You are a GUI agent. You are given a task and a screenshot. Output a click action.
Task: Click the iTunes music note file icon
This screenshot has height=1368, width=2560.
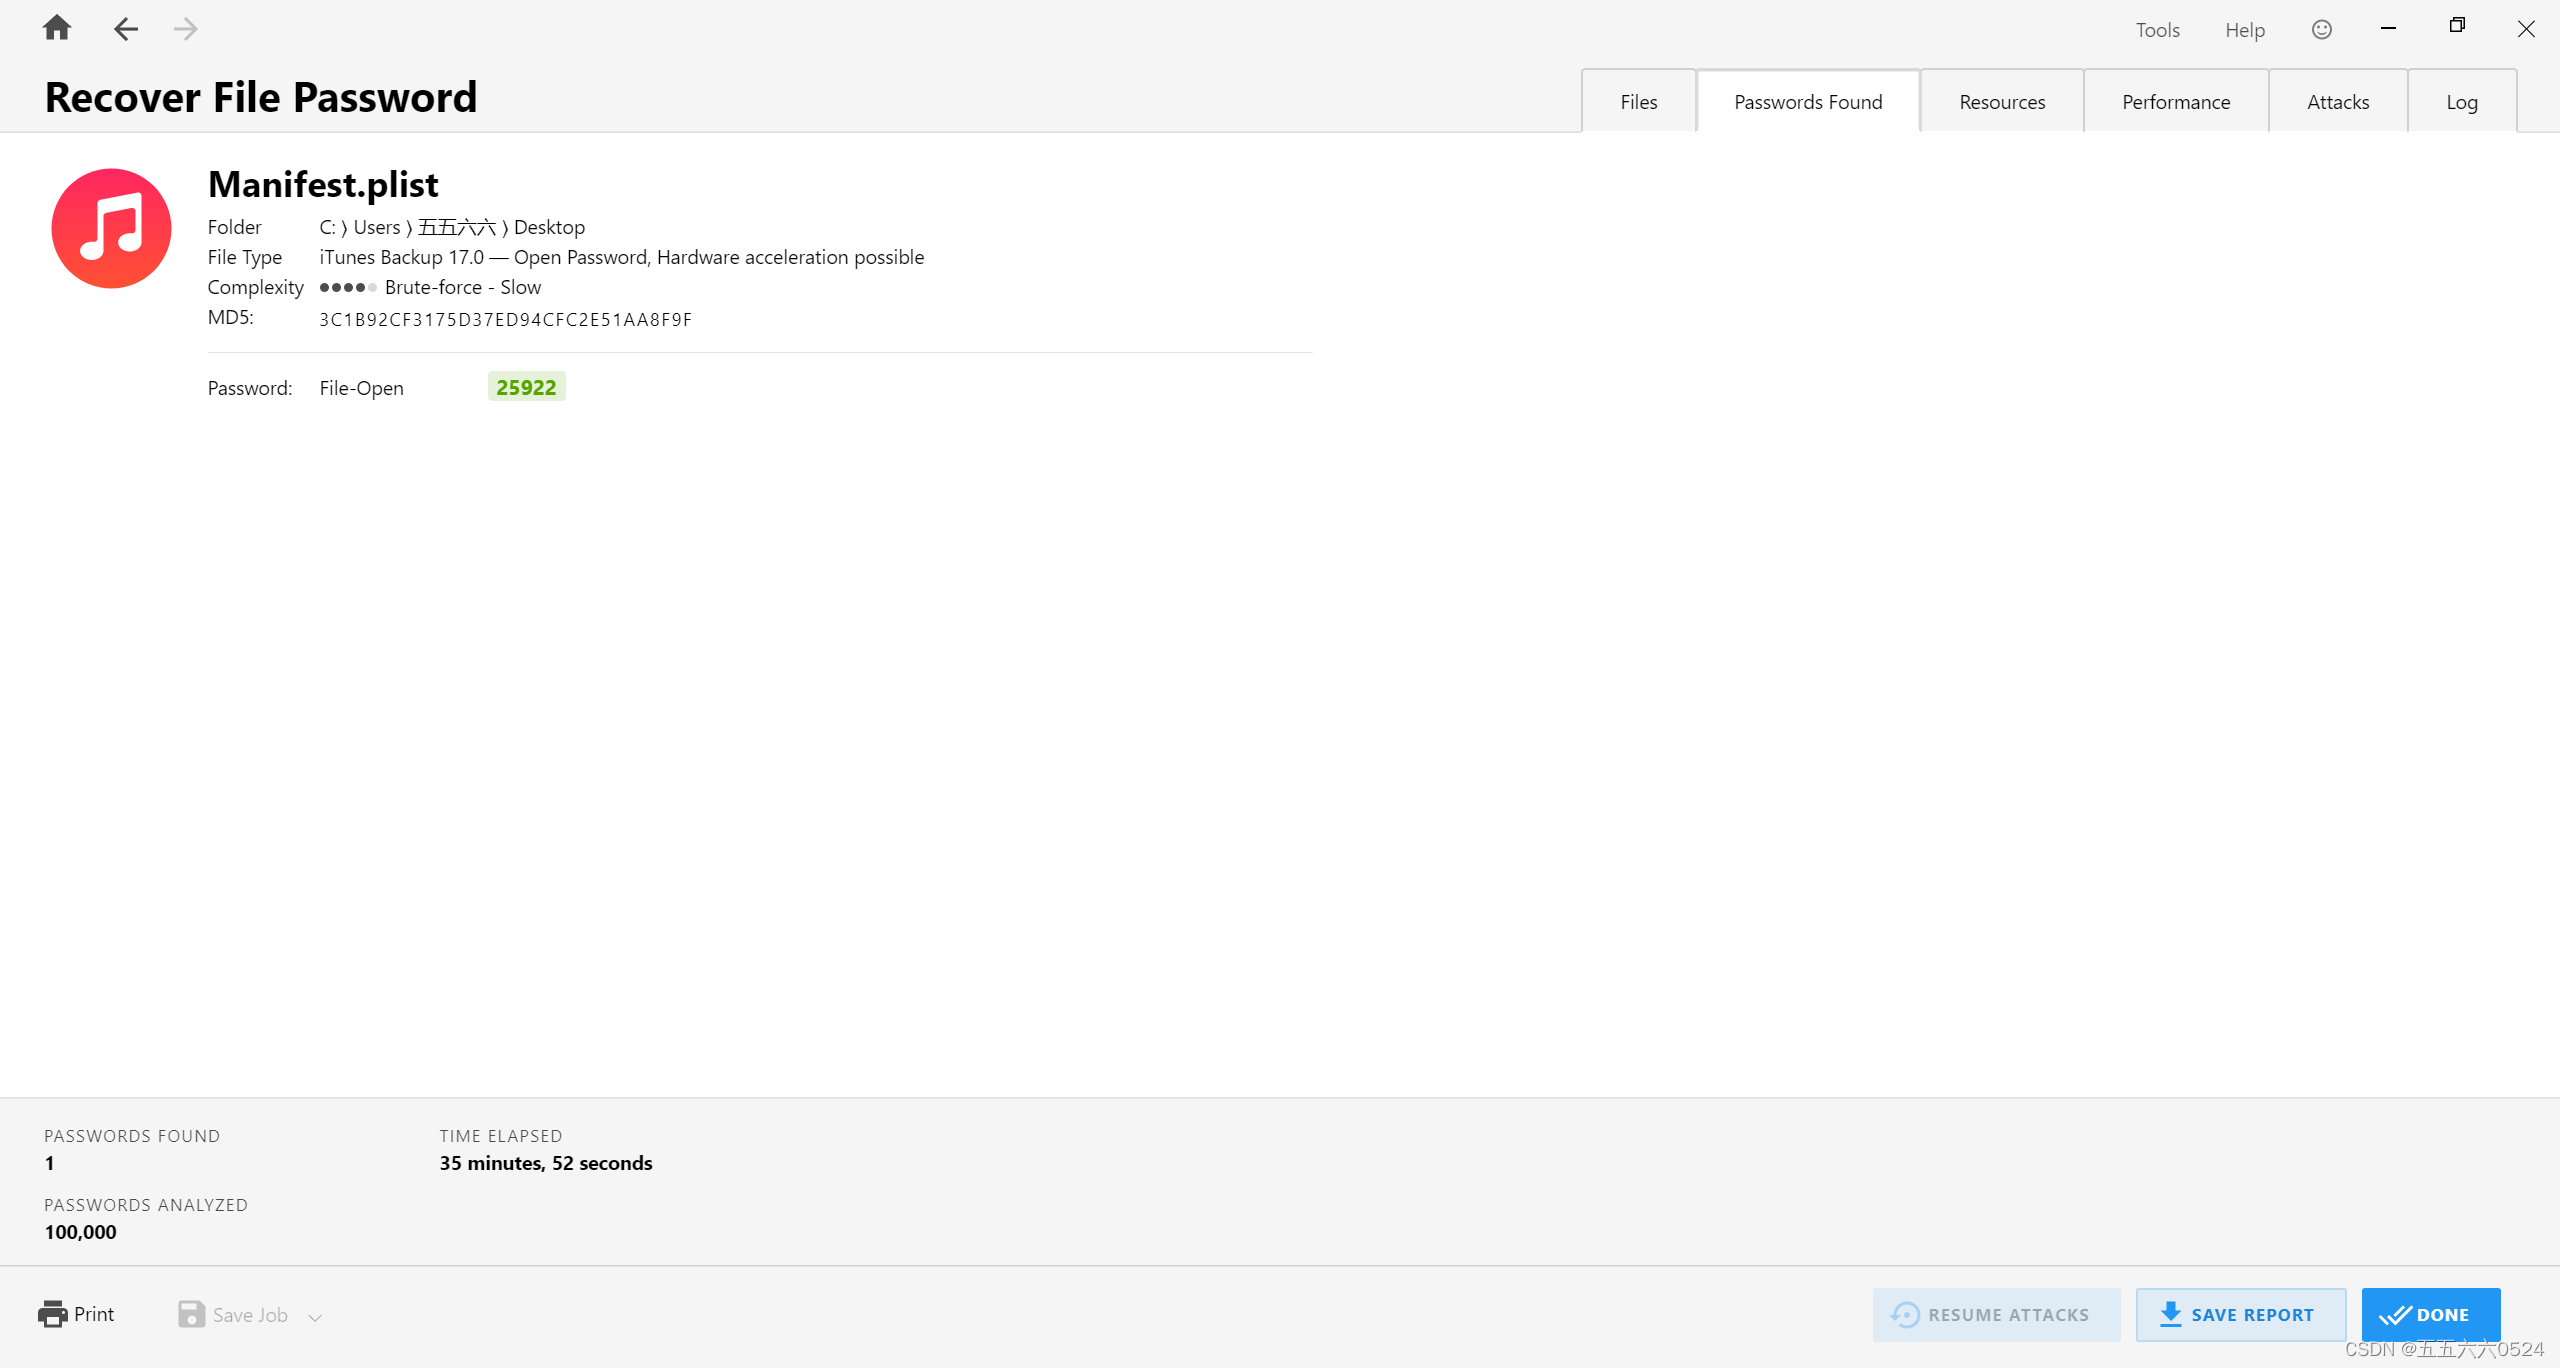pos(111,228)
